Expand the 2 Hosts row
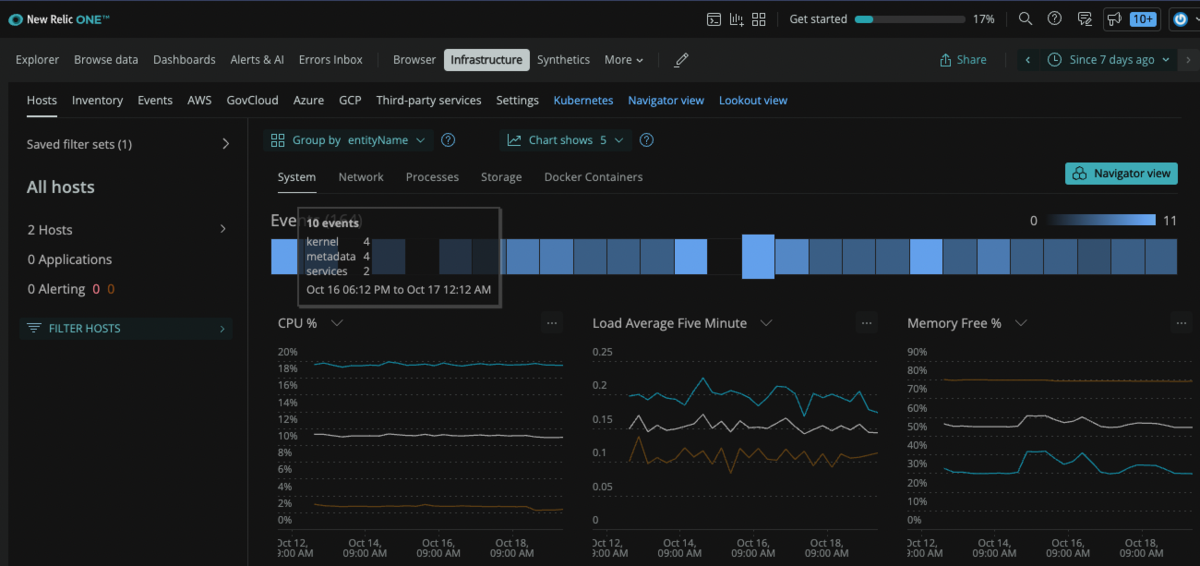 [x=128, y=230]
